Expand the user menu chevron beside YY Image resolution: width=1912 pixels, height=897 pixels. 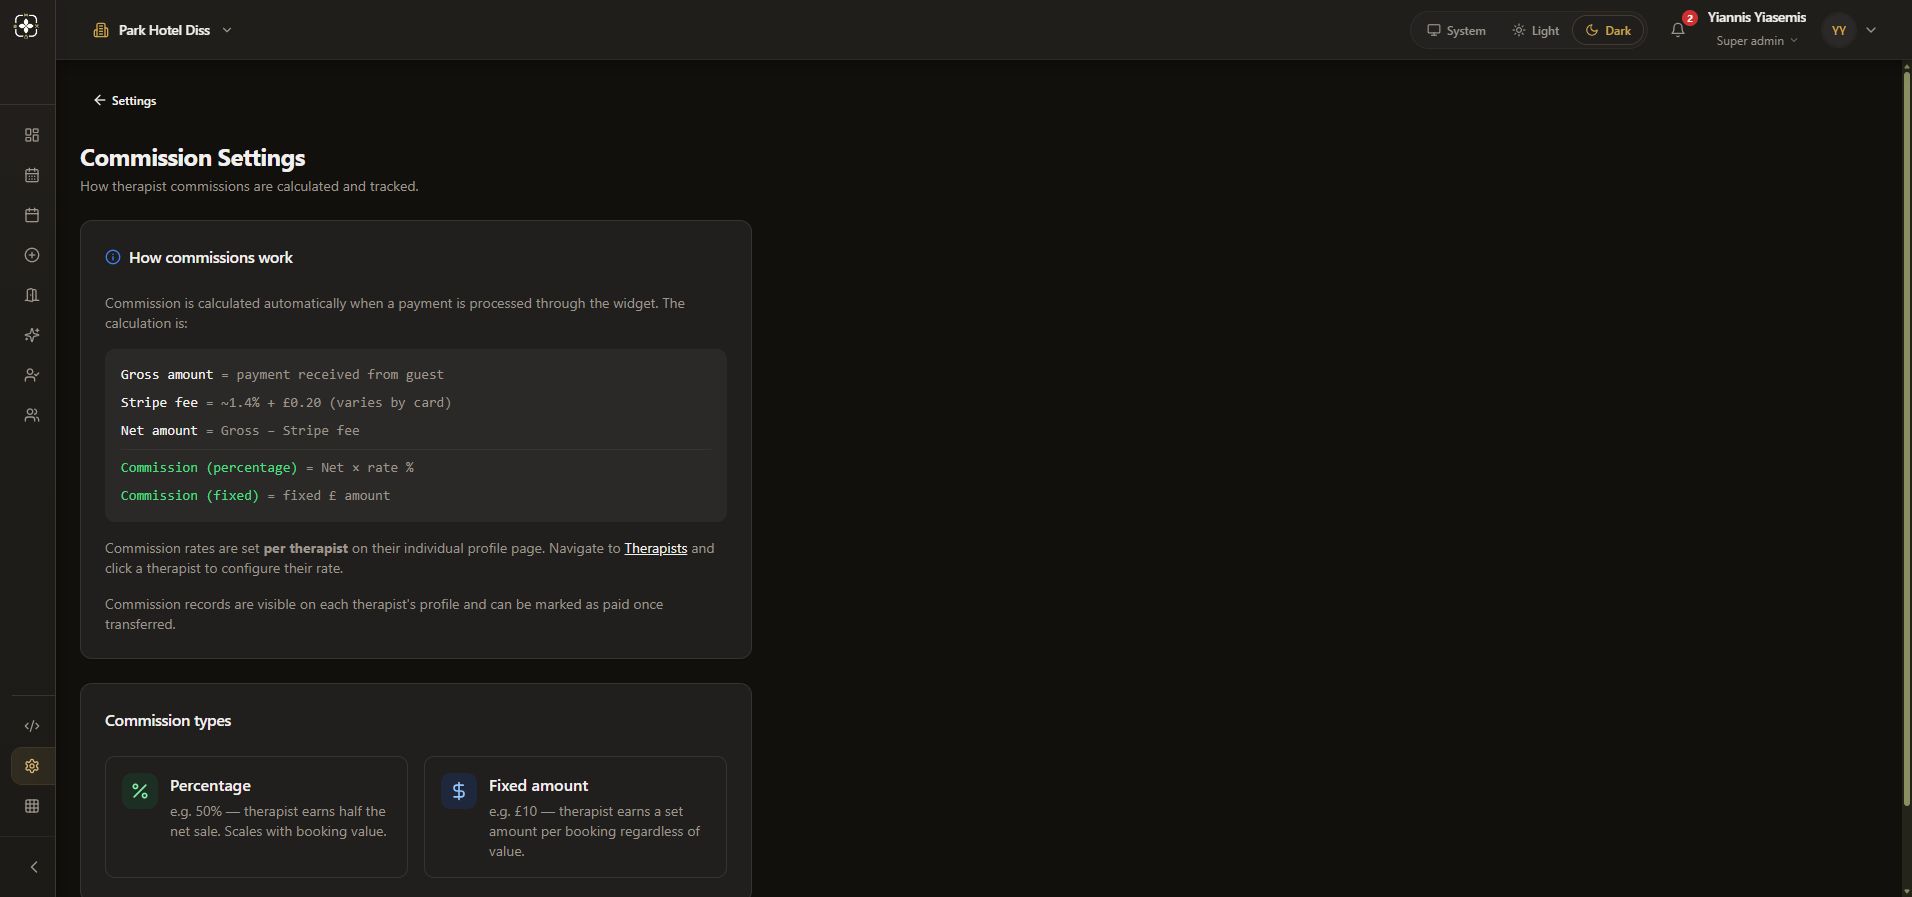[x=1871, y=30]
